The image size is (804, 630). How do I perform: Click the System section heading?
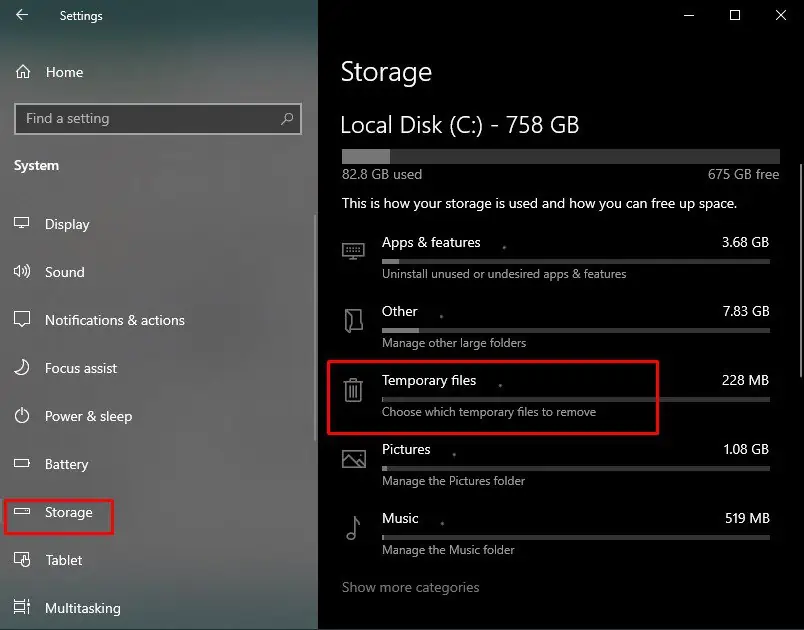pyautogui.click(x=36, y=166)
